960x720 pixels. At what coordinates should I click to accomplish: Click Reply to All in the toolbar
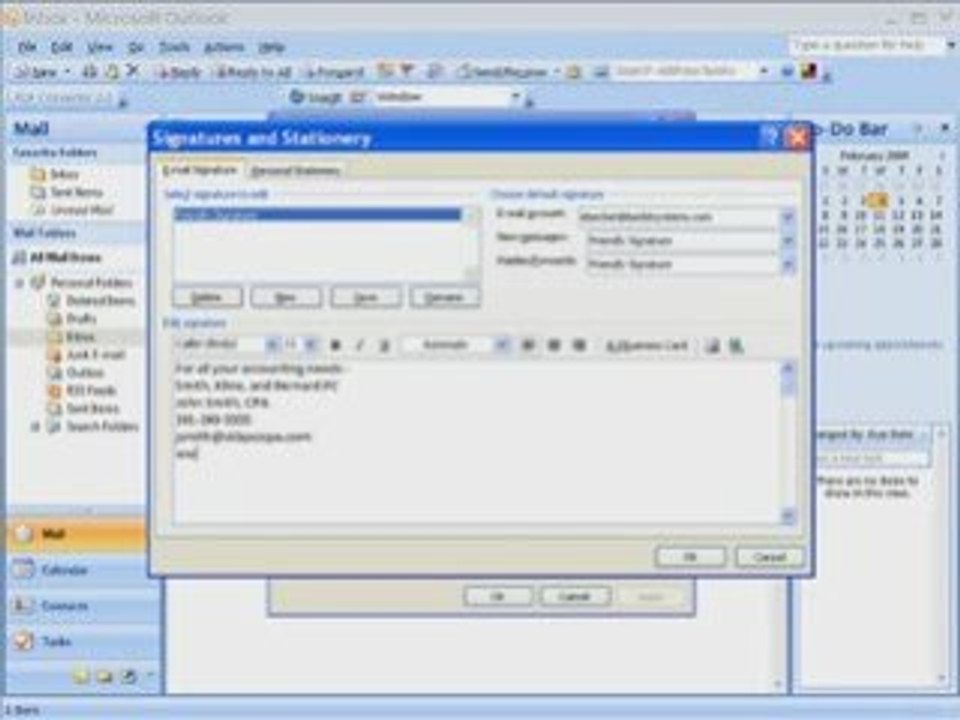253,72
